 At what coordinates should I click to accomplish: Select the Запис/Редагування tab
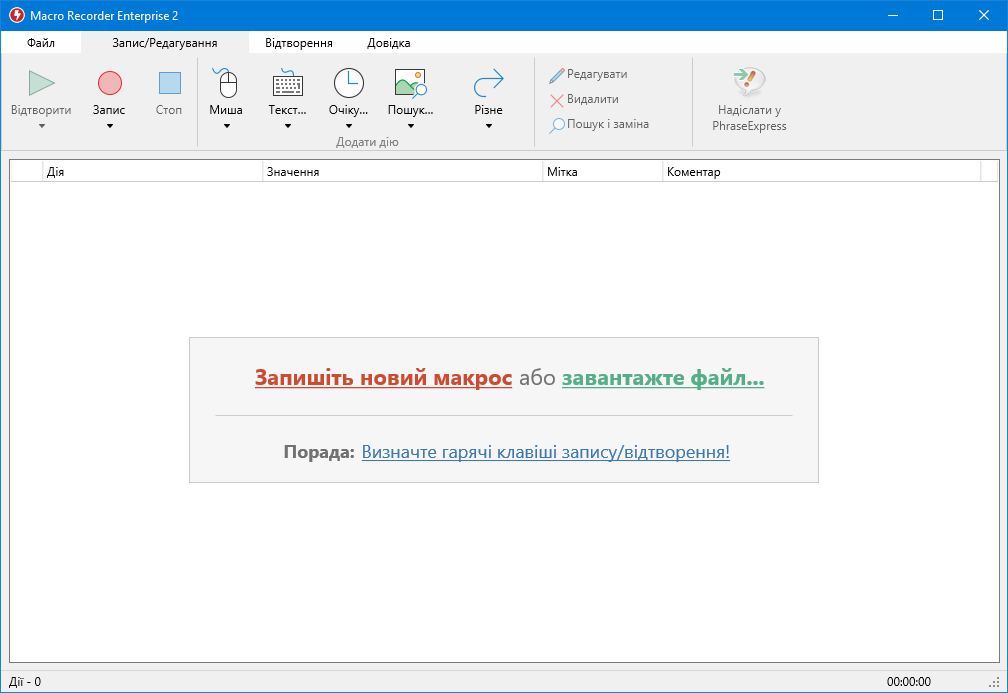coord(165,43)
